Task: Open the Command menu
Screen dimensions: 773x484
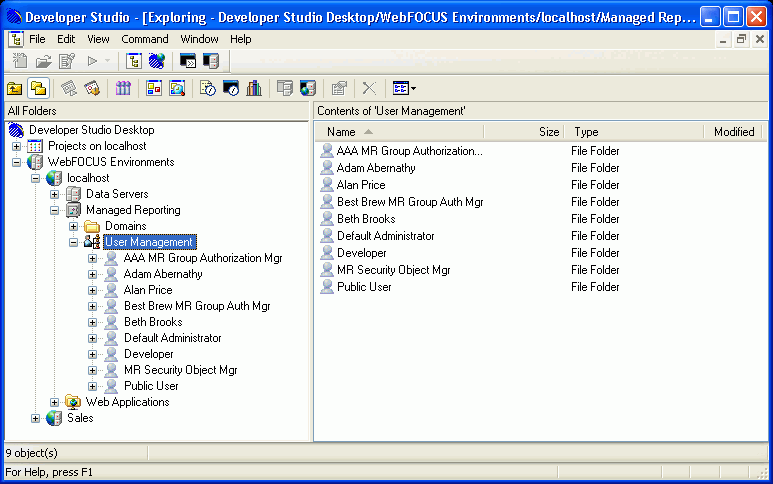Action: [144, 39]
